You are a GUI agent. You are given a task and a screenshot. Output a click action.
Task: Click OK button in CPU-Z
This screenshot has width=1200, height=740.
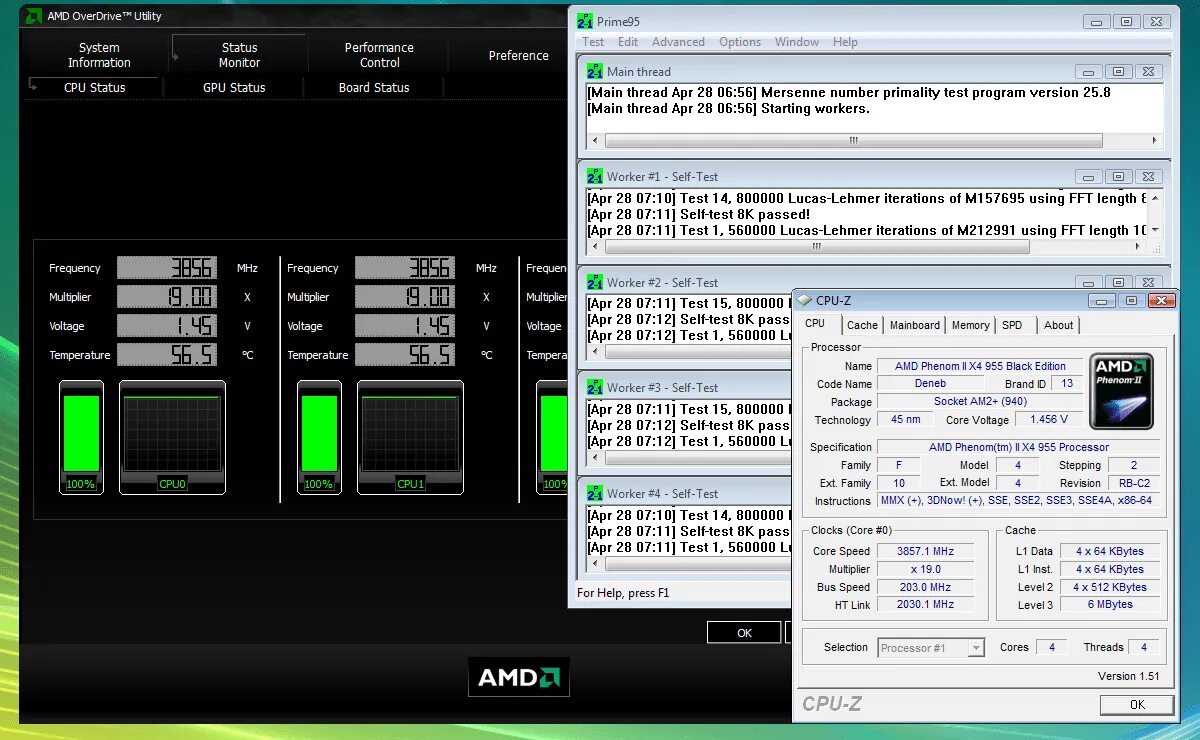(1137, 705)
